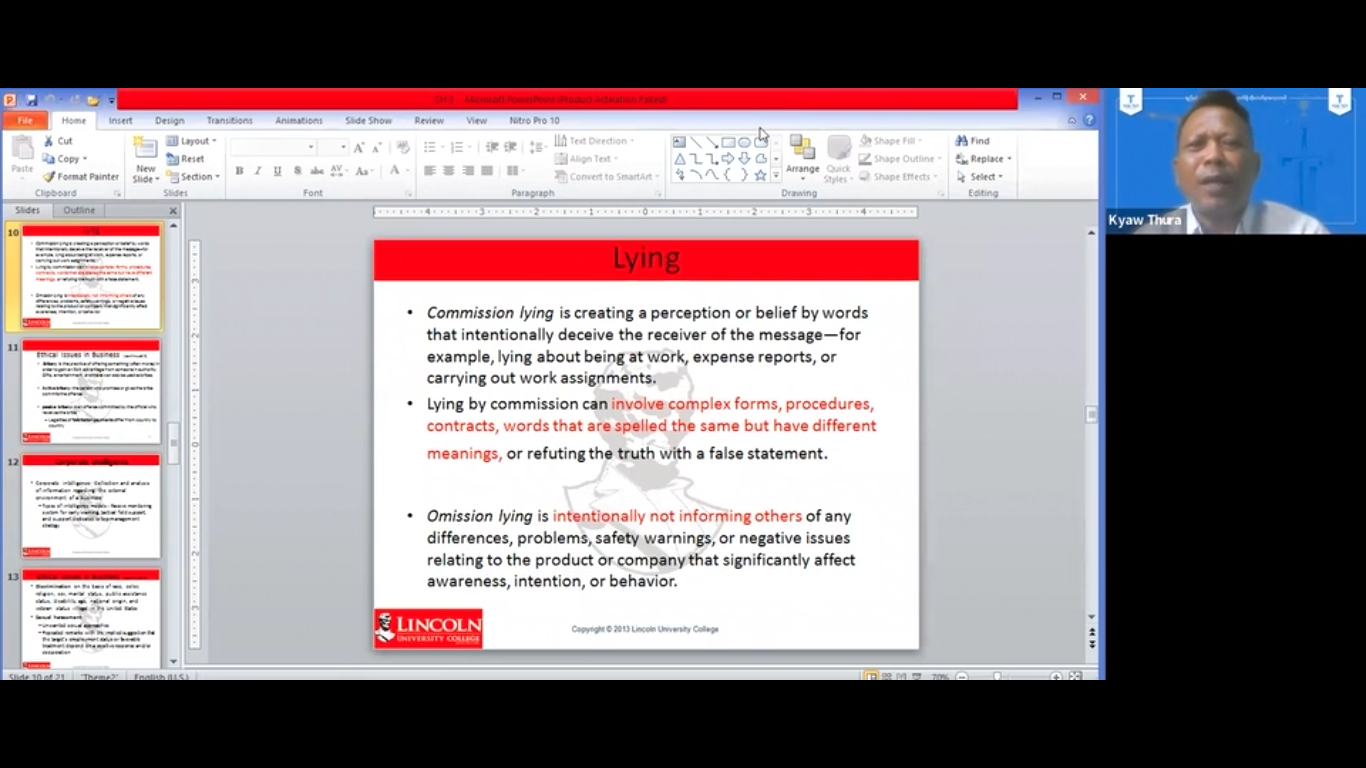Open the font size combo box

pos(333,147)
